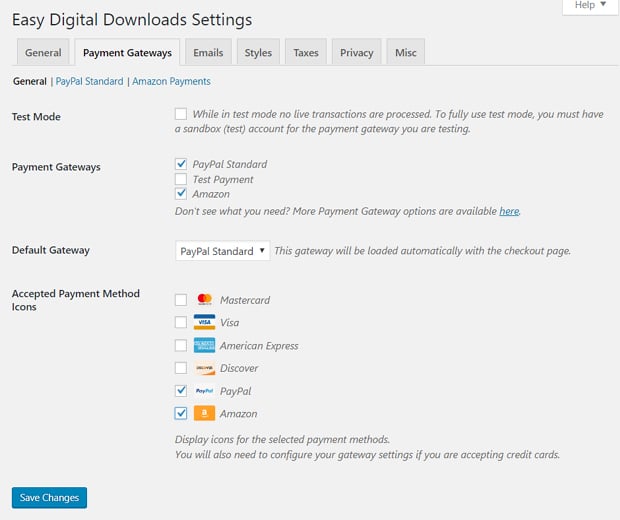Open Amazon Payments sub-section link

(x=171, y=81)
